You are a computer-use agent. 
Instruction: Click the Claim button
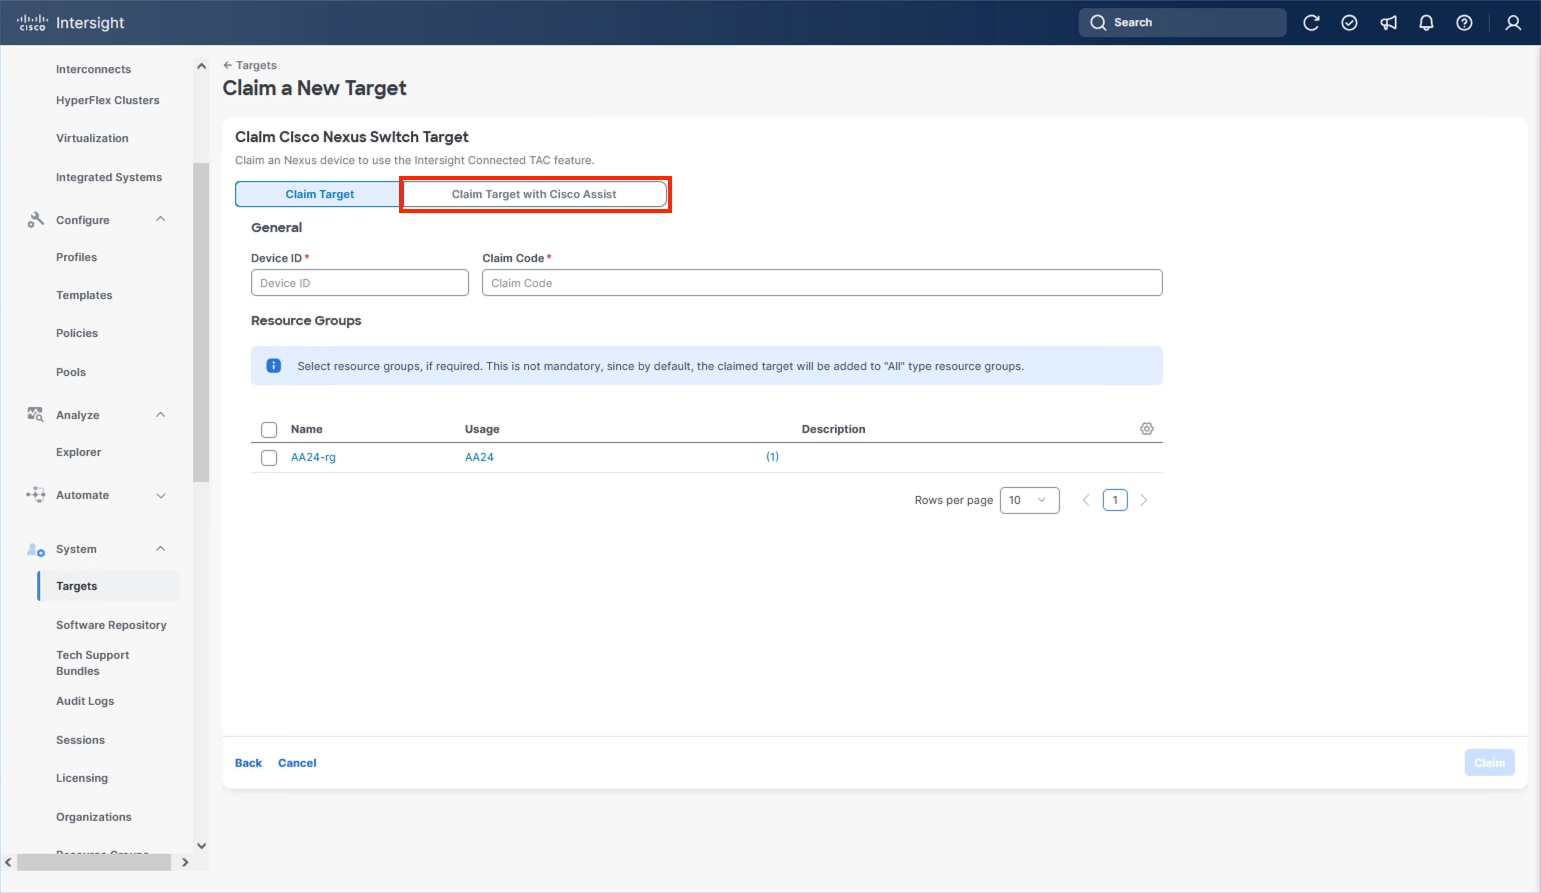1489,763
